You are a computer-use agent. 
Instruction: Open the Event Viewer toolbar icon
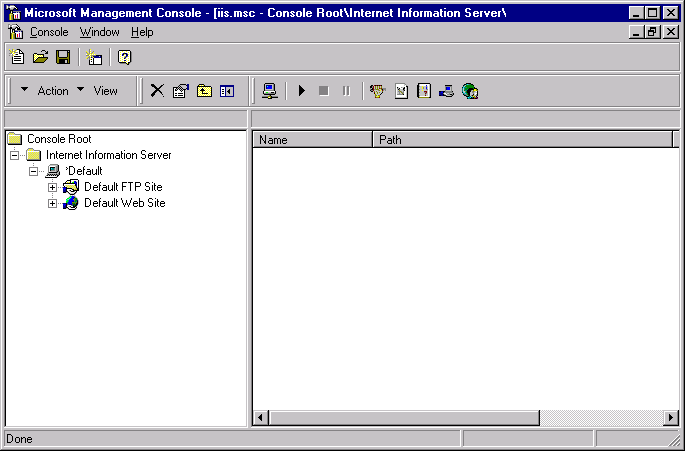[424, 90]
